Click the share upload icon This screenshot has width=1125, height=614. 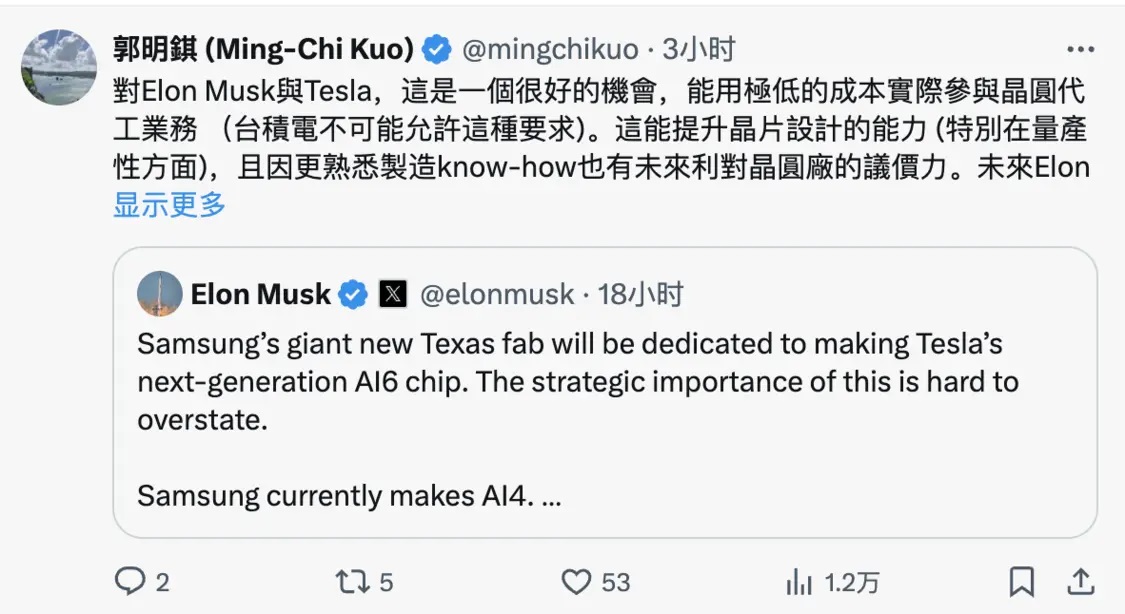1080,581
